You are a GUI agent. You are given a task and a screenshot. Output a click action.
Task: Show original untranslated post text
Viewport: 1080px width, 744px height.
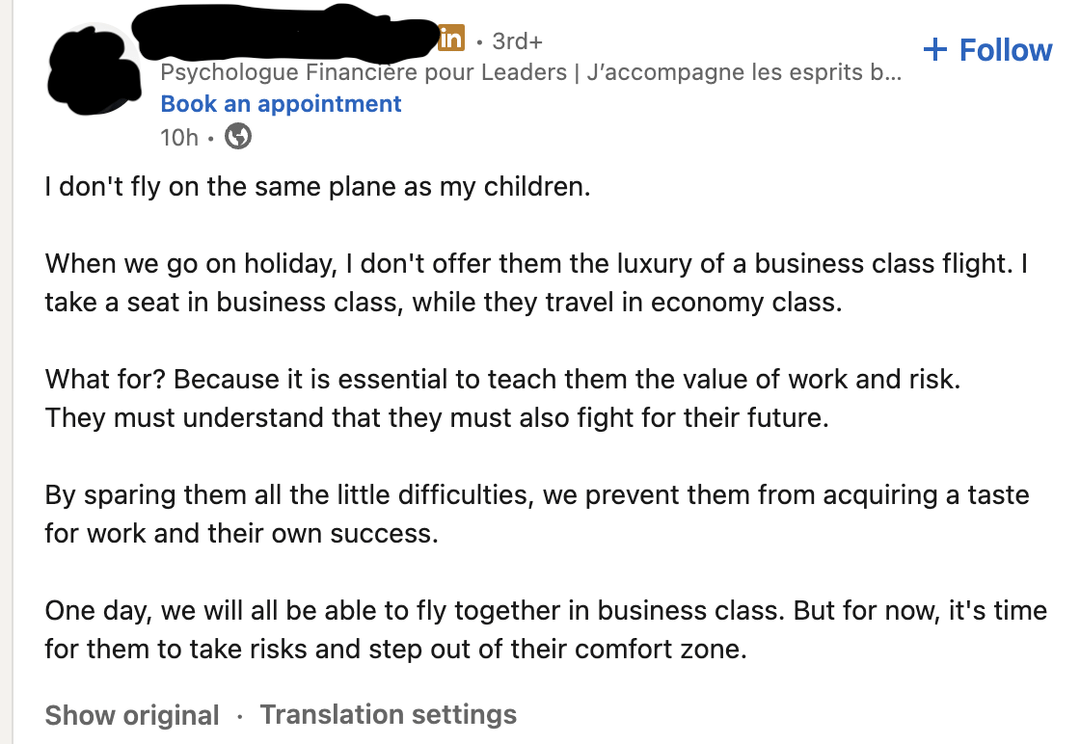click(x=132, y=715)
